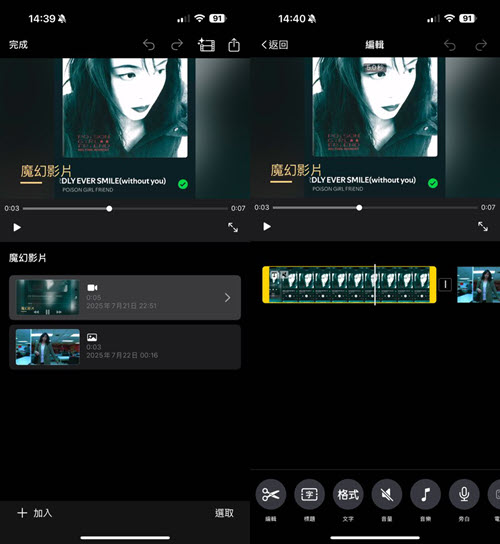Open the scissors edit tool
Screen dimensions: 500x544
(x=271, y=494)
